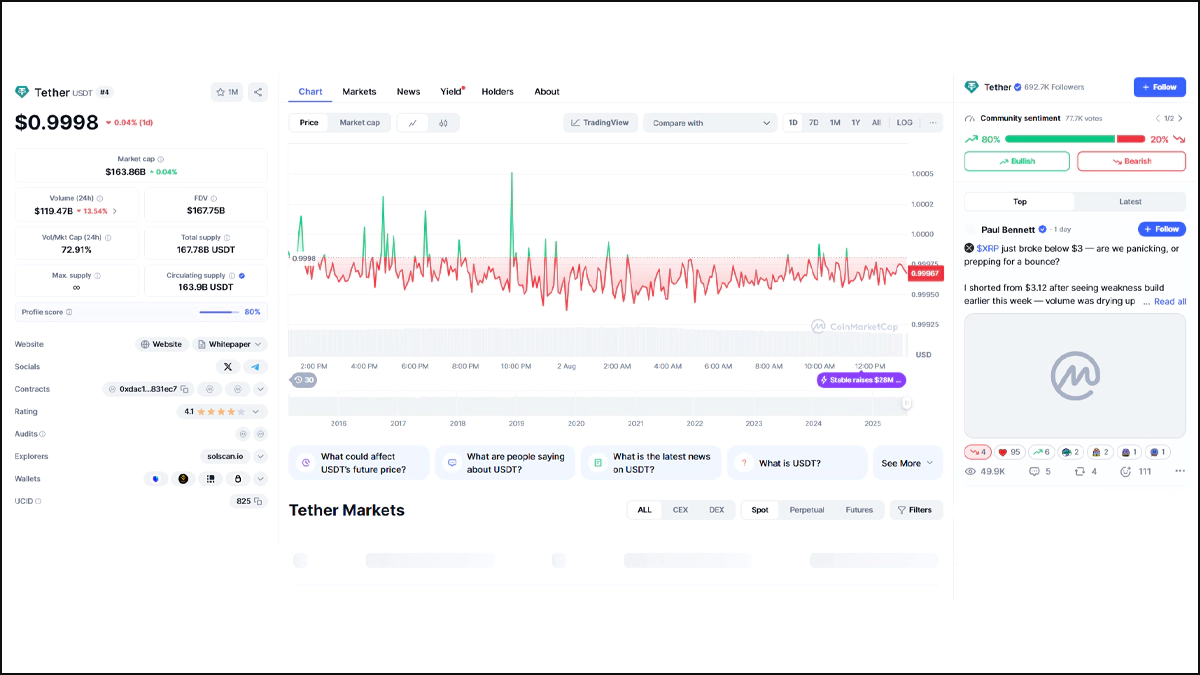Open the chart history icon labeled 30
Screen dimensions: 1200x675
(x=303, y=380)
